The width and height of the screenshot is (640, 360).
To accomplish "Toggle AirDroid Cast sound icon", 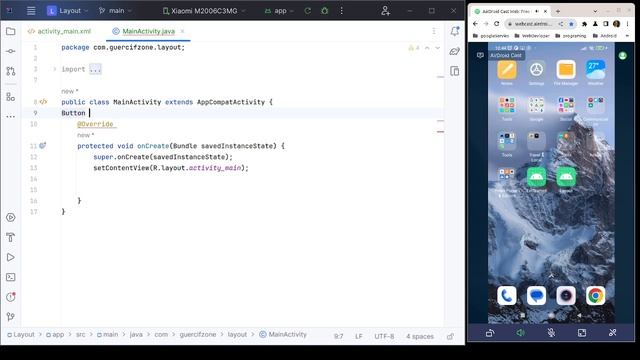I will tap(520, 333).
